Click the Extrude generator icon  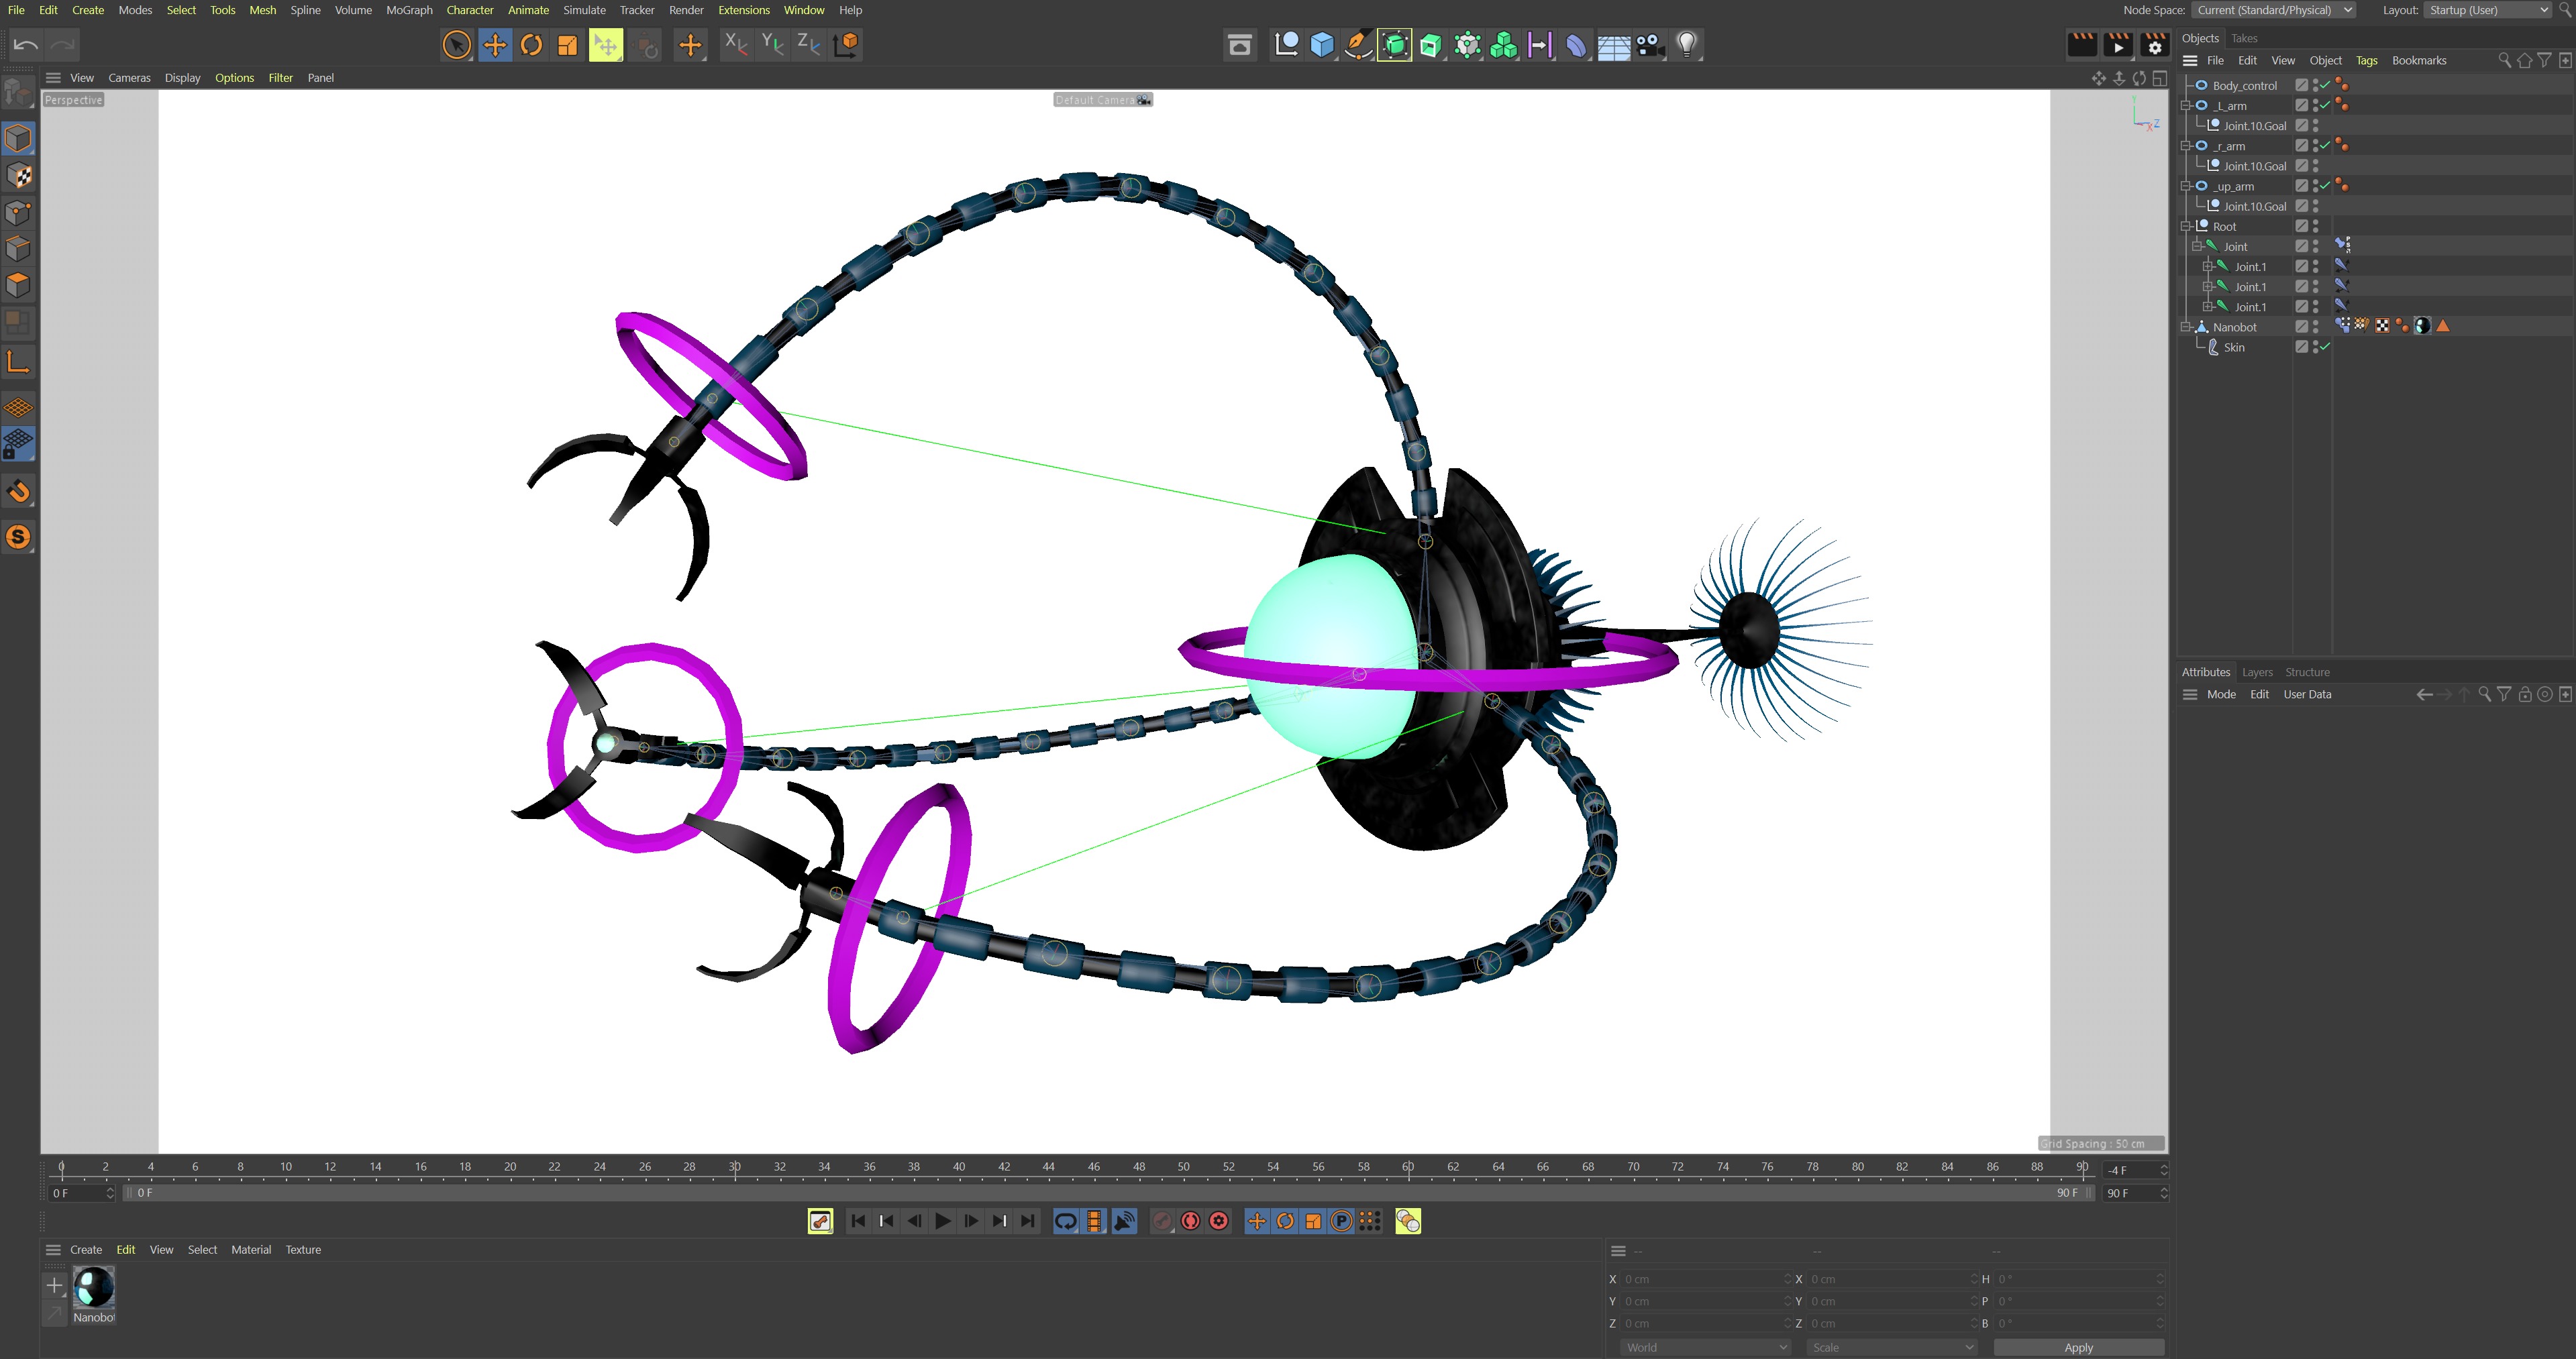pos(1431,45)
